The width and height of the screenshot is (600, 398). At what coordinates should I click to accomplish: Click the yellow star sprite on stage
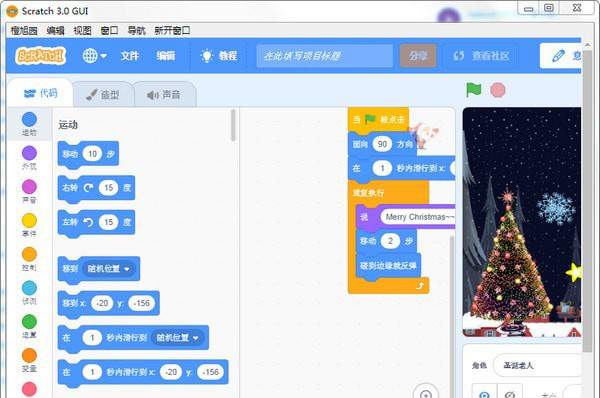point(573,272)
